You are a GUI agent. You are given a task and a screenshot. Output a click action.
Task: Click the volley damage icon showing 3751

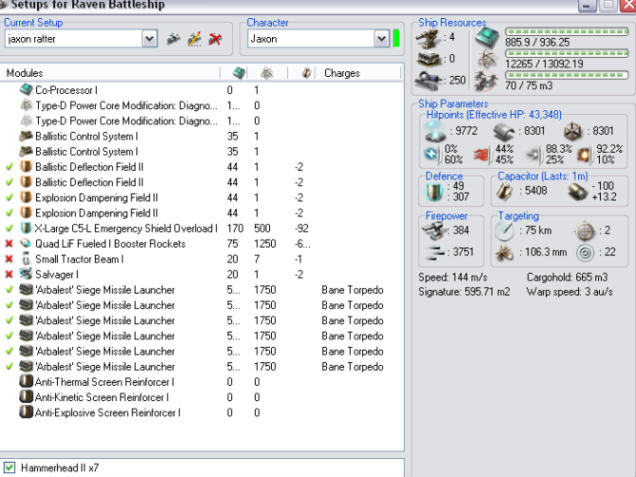(434, 252)
